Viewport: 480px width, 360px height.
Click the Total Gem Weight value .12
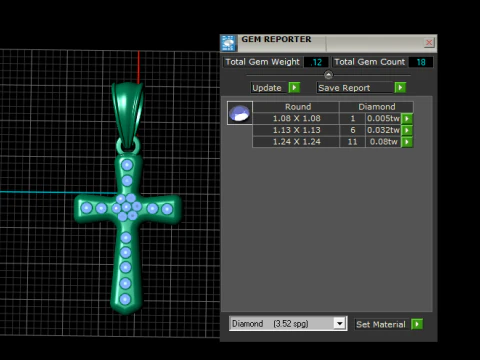tap(316, 62)
